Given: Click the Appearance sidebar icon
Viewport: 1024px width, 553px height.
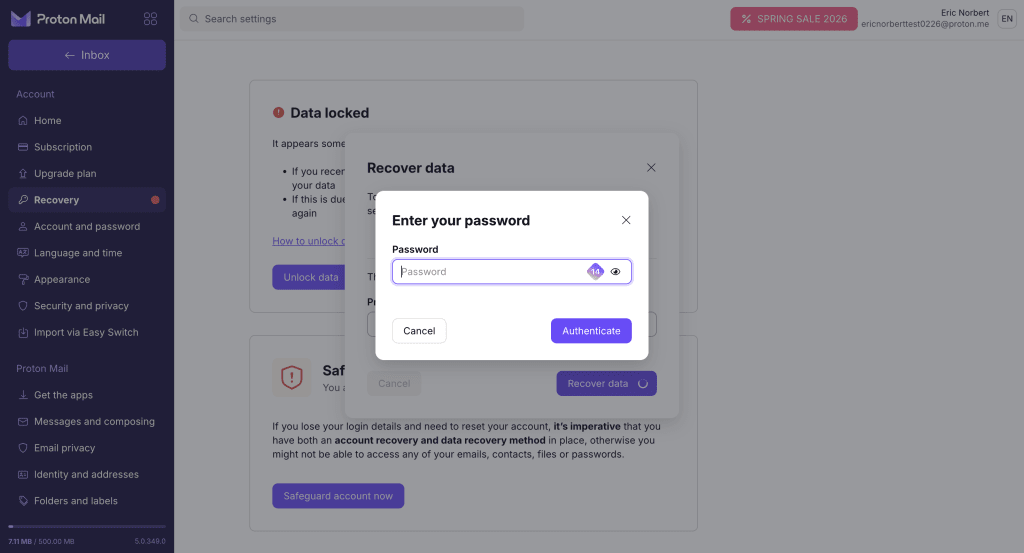Looking at the screenshot, I should 24,280.
